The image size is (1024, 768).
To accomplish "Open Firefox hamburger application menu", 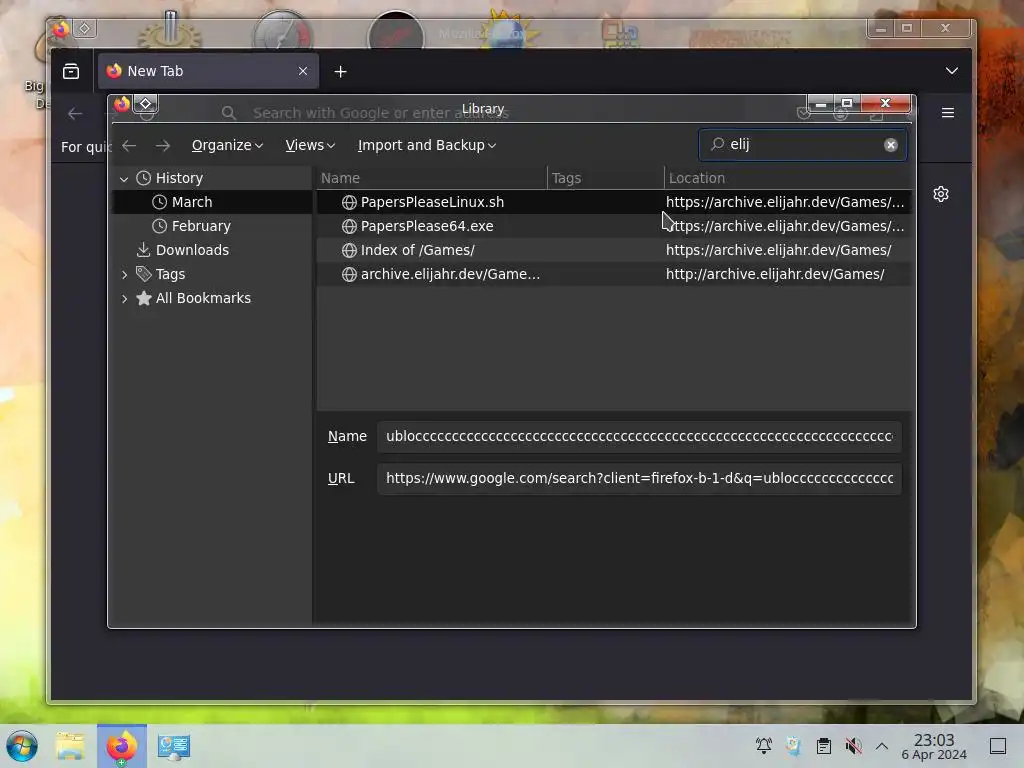I will 948,113.
